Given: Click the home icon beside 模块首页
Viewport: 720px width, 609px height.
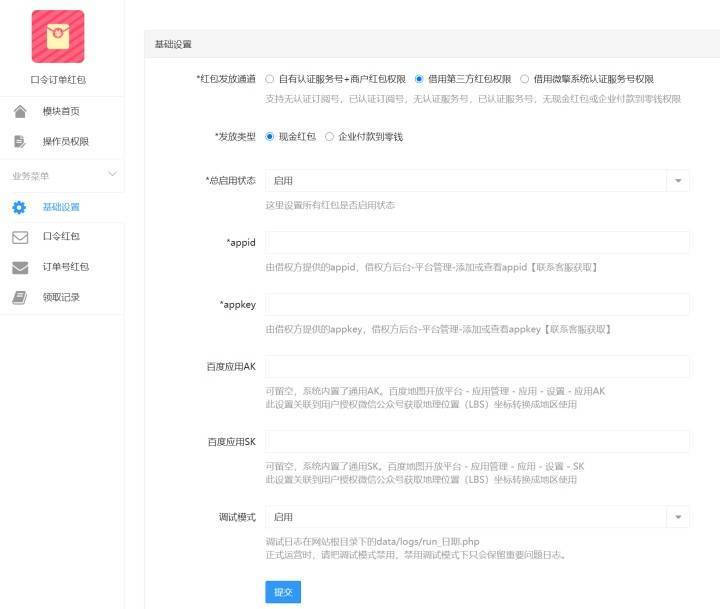Looking at the screenshot, I should click(20, 111).
